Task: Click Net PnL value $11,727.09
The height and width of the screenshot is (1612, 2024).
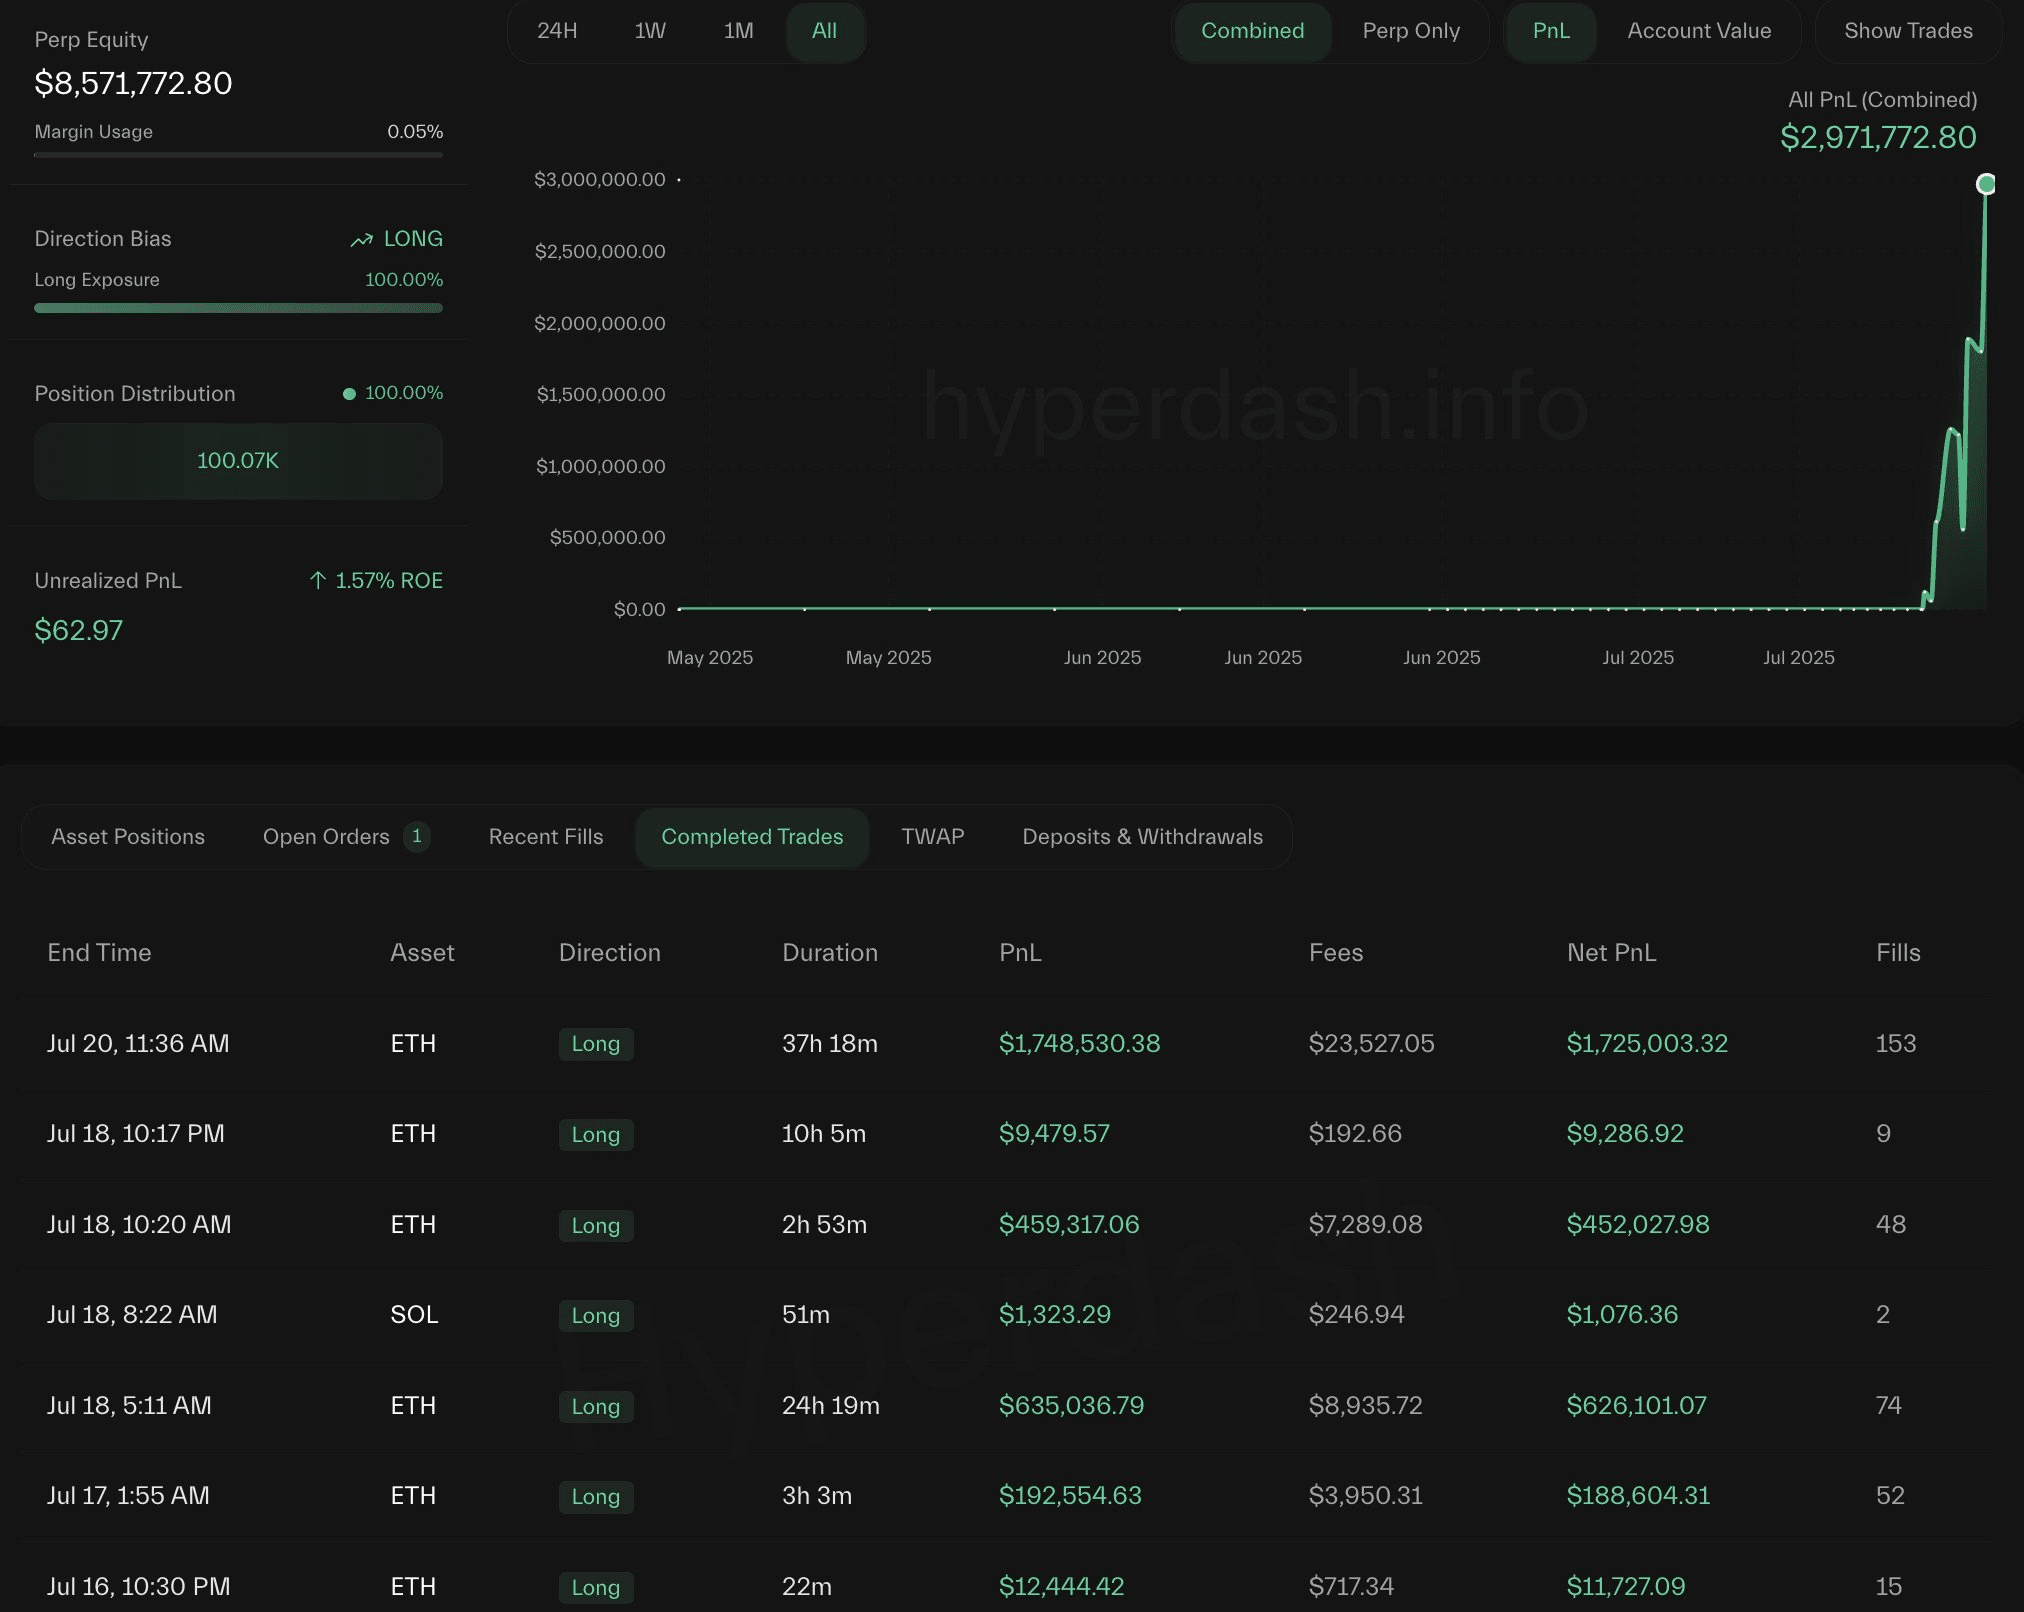Action: [x=1626, y=1587]
